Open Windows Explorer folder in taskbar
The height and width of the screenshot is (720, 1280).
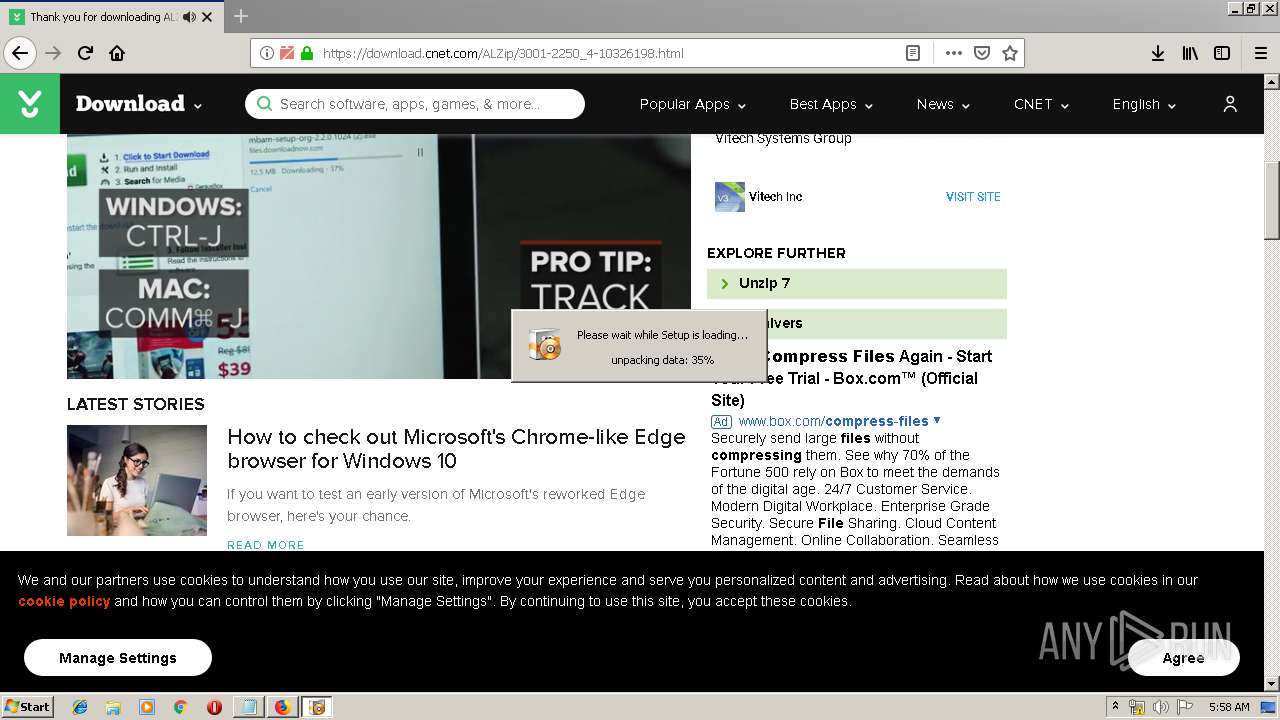coord(113,707)
